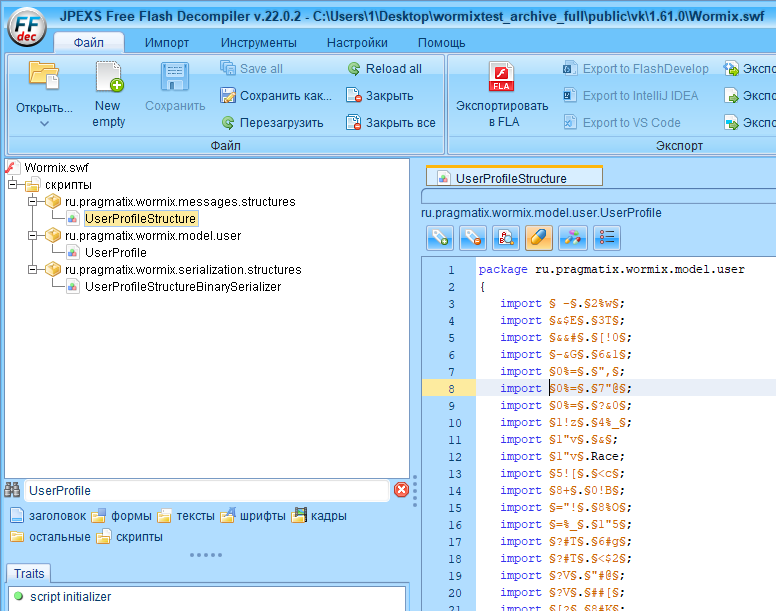This screenshot has width=776, height=611.
Task: Click the import line ending with .Race;
Action: tap(562, 456)
